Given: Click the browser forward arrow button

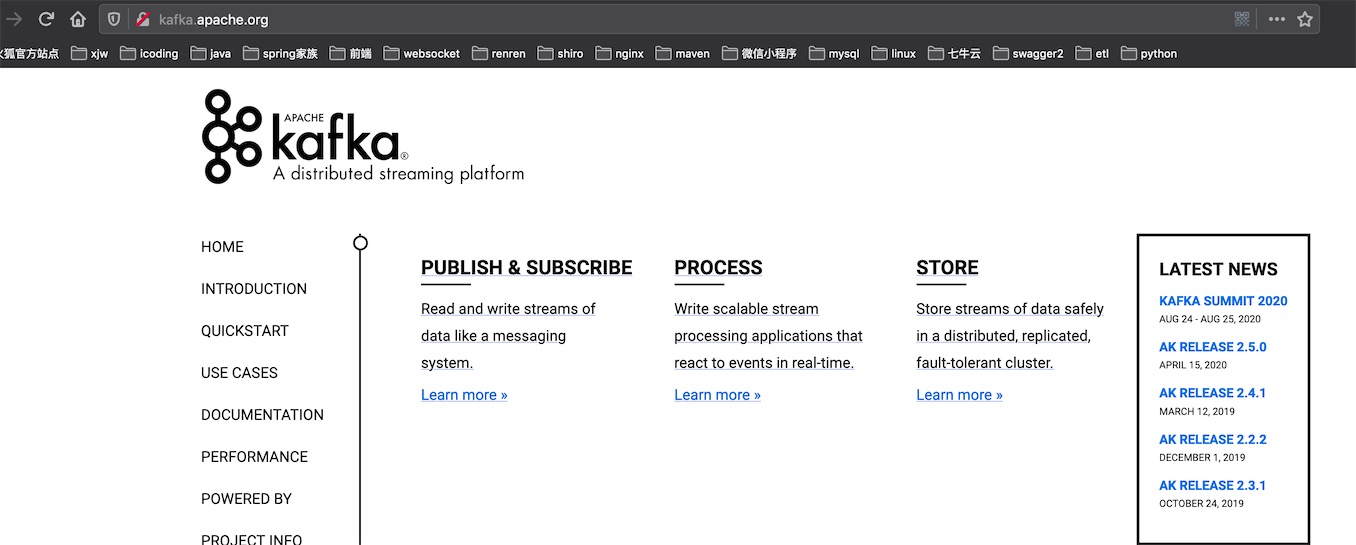Looking at the screenshot, I should [x=13, y=19].
